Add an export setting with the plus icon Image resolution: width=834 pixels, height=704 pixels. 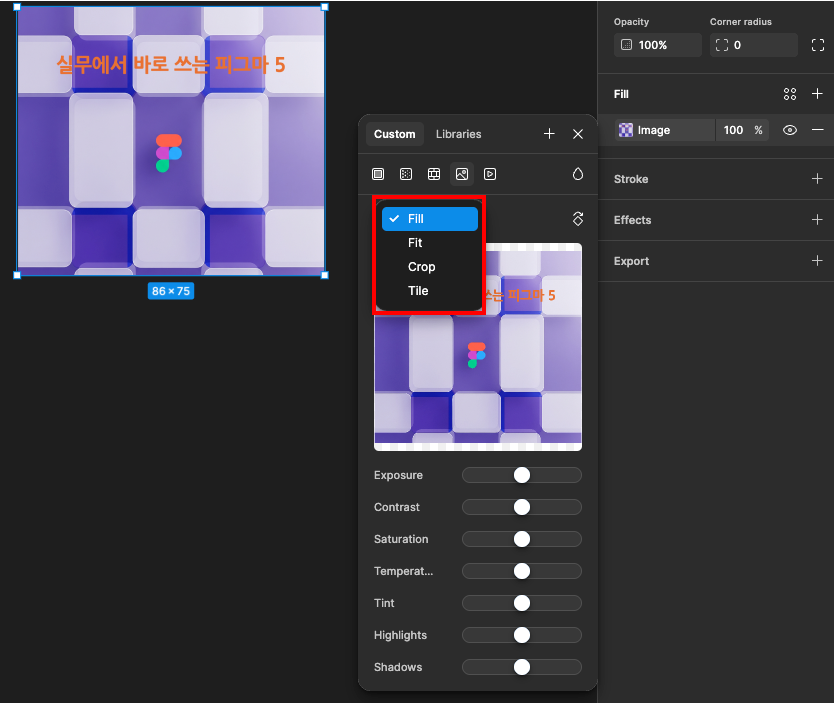818,261
